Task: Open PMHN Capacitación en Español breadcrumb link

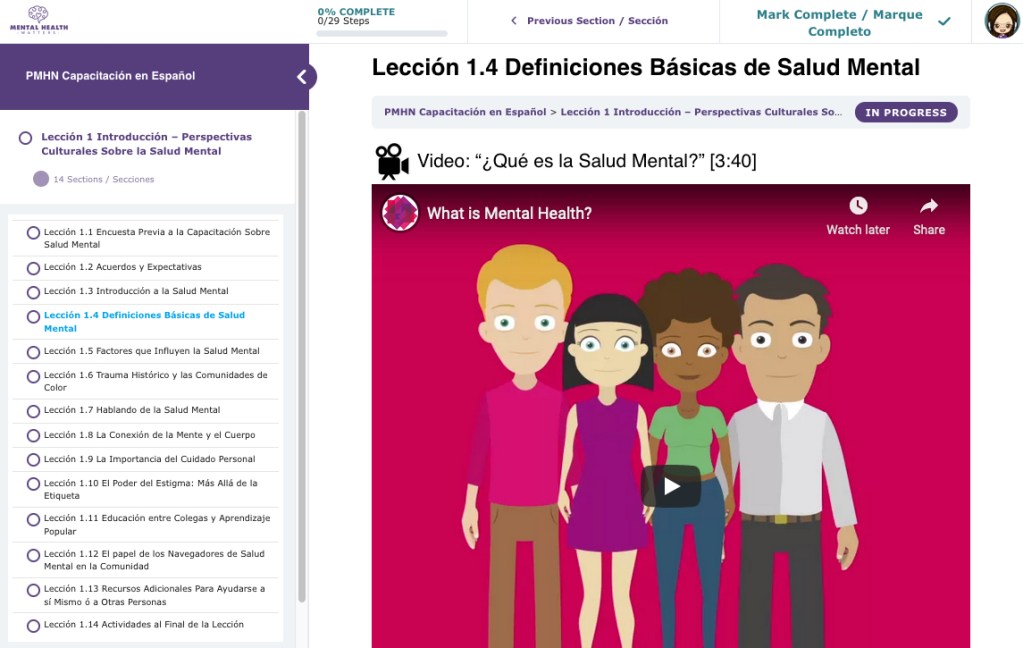Action: coord(463,112)
